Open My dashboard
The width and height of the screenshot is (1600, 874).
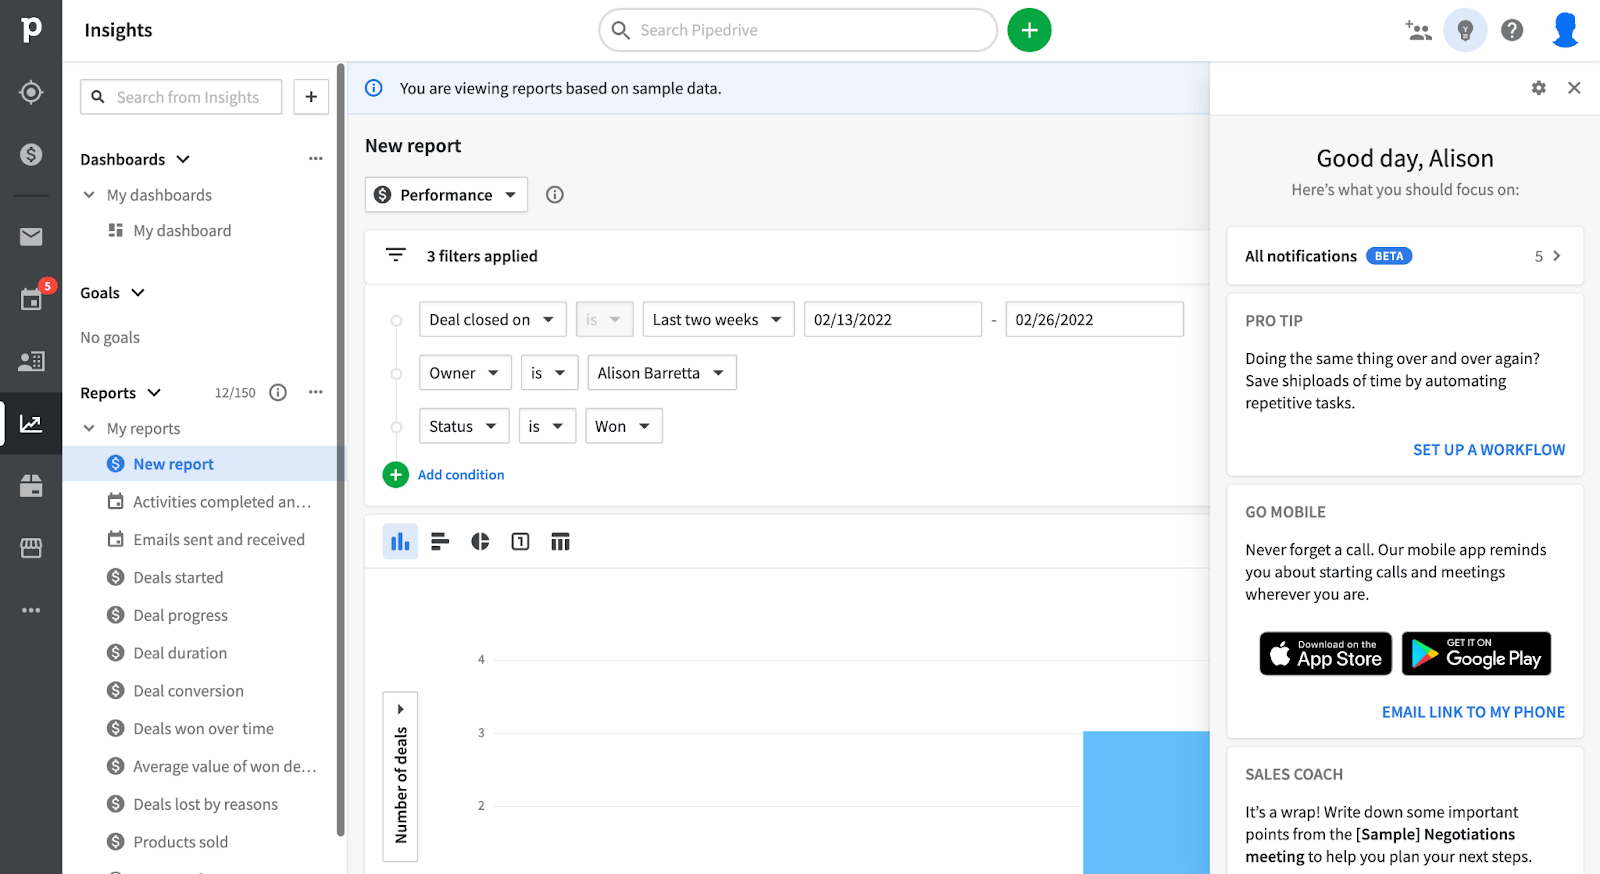tap(182, 231)
